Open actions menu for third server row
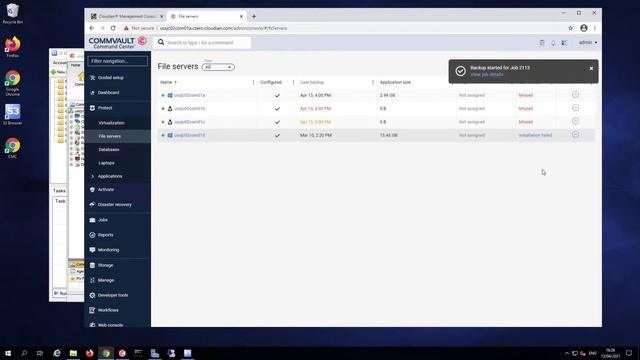This screenshot has height=360, width=640. [x=575, y=121]
